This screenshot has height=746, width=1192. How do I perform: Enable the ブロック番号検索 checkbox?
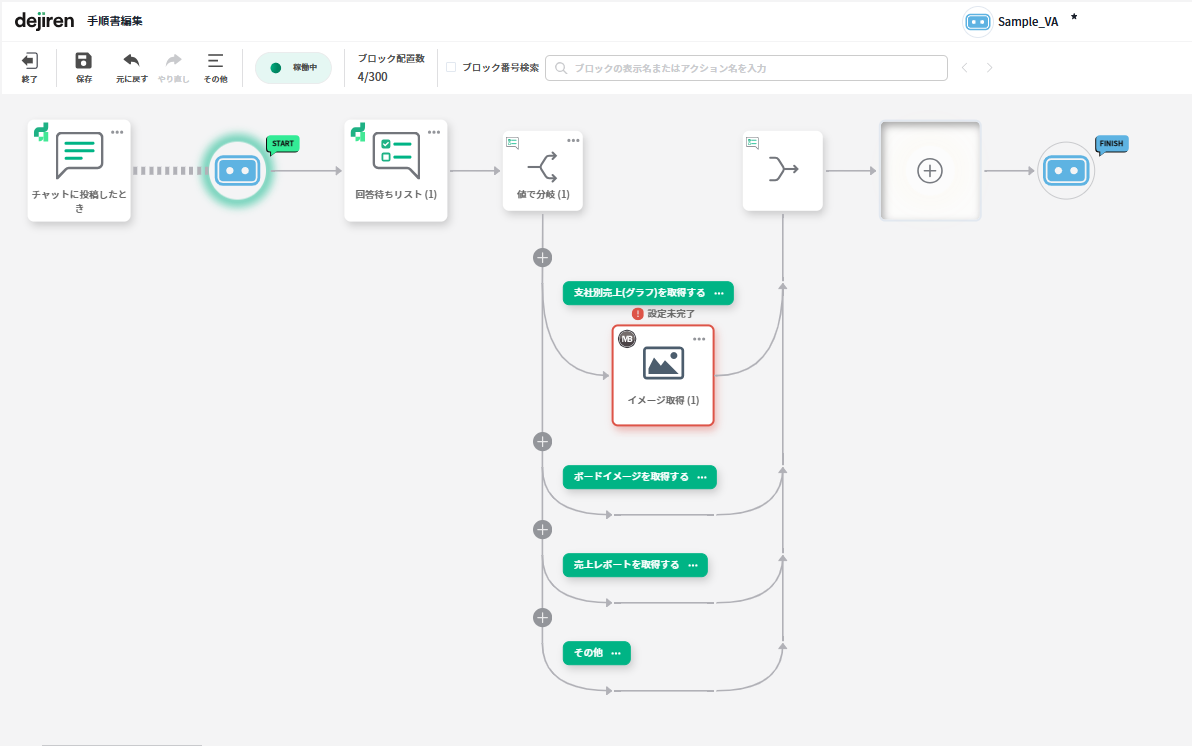pyautogui.click(x=451, y=68)
